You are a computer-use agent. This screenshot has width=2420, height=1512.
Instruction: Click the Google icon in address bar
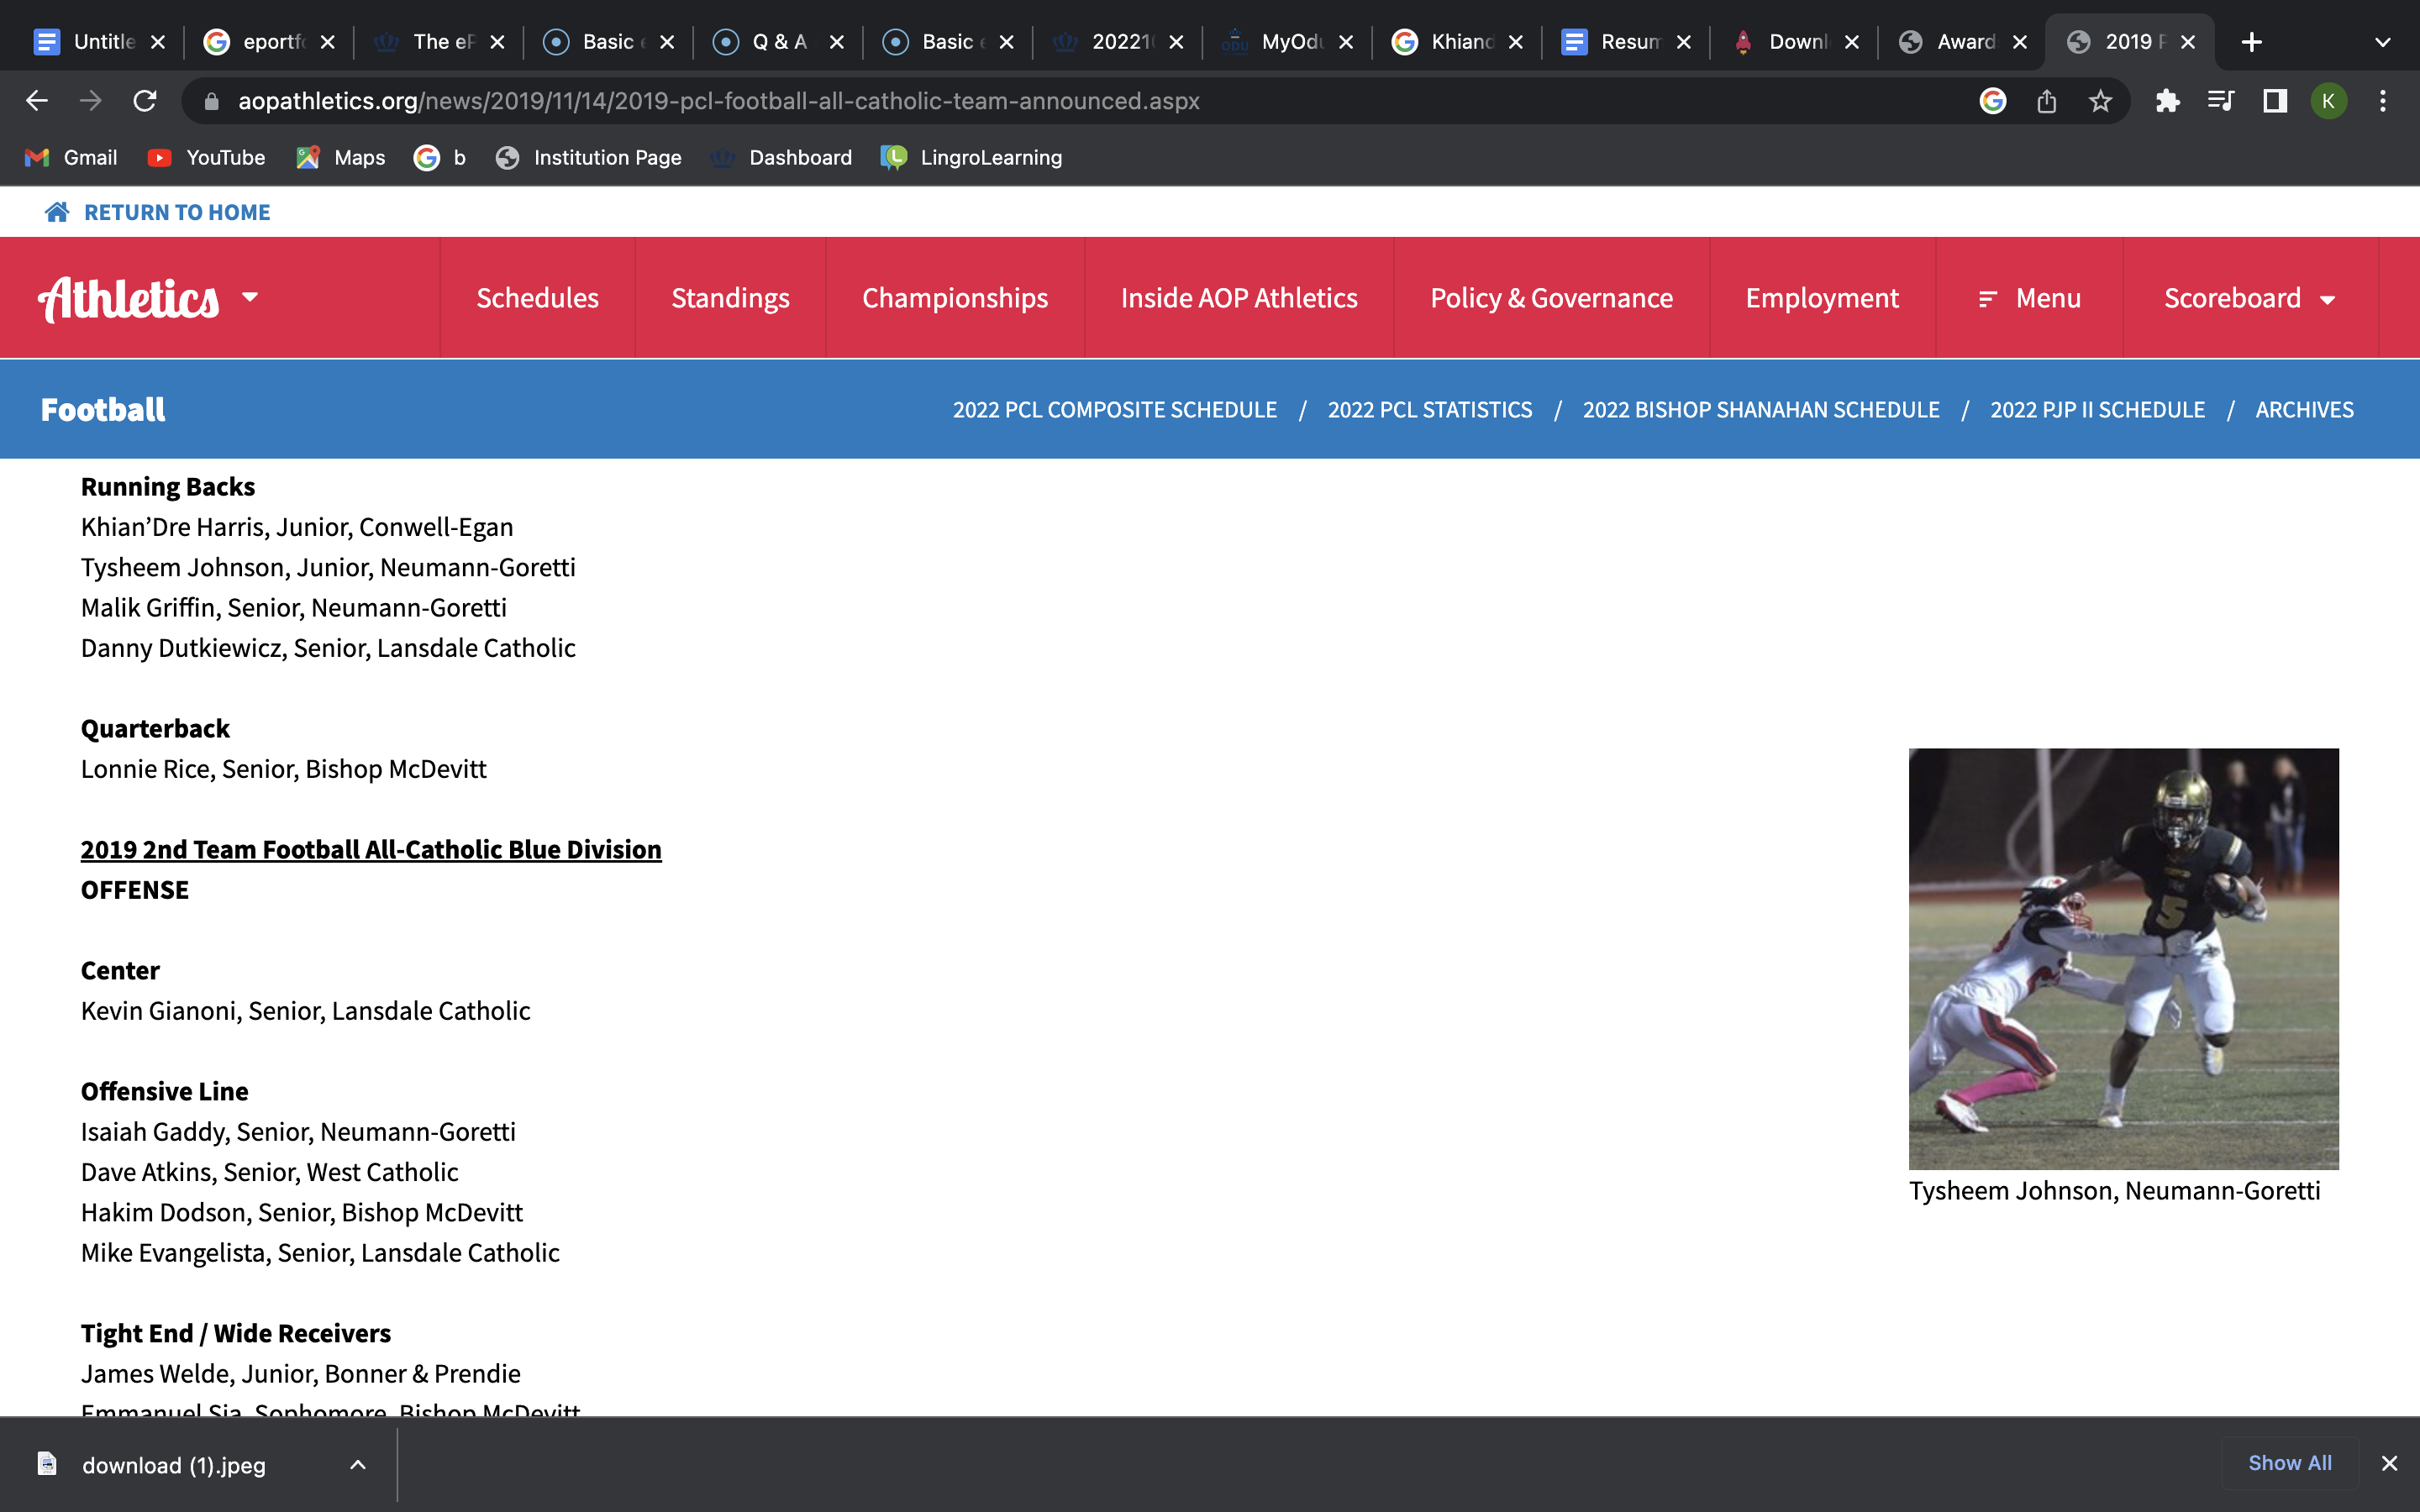coord(1993,101)
